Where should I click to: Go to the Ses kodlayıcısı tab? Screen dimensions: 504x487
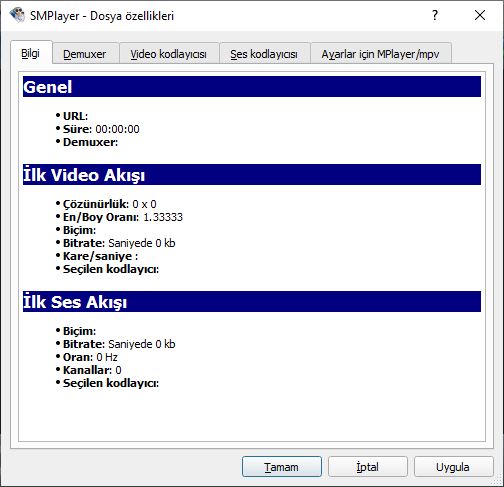coord(264,54)
